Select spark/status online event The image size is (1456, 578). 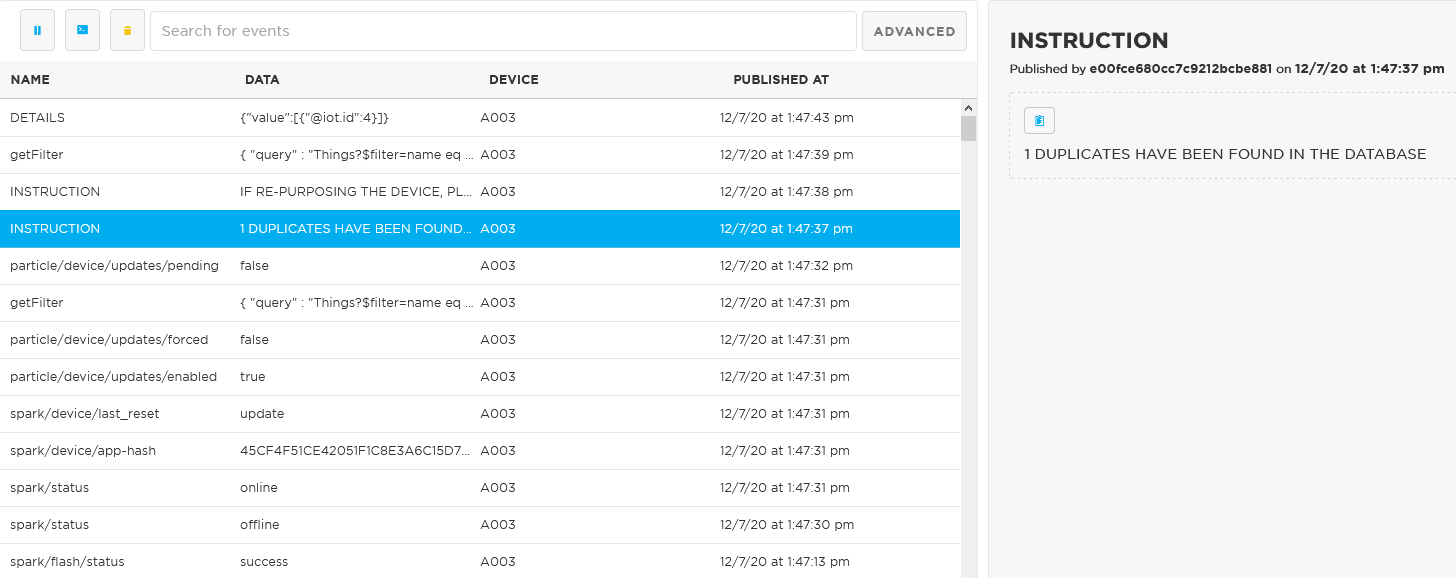(480, 488)
